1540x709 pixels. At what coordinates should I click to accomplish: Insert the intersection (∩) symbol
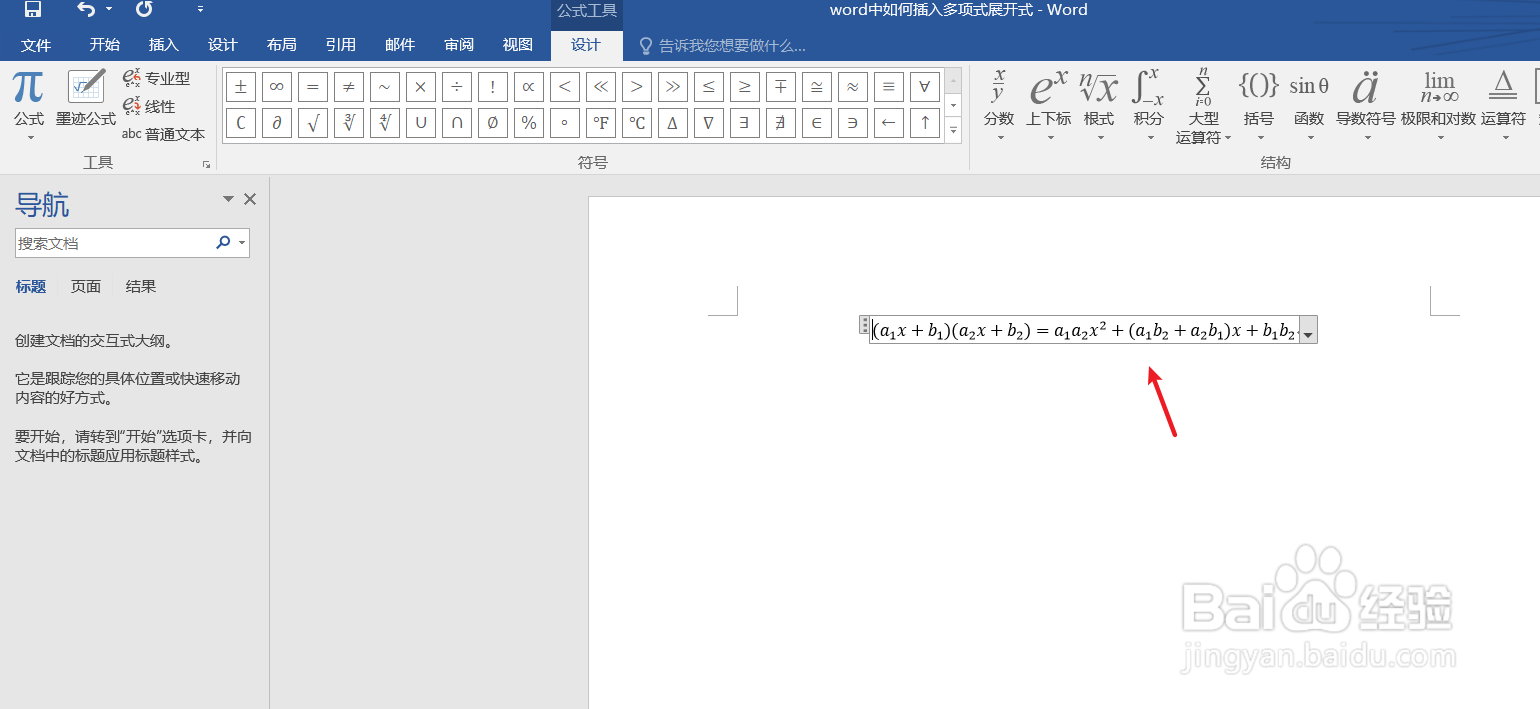(x=457, y=123)
